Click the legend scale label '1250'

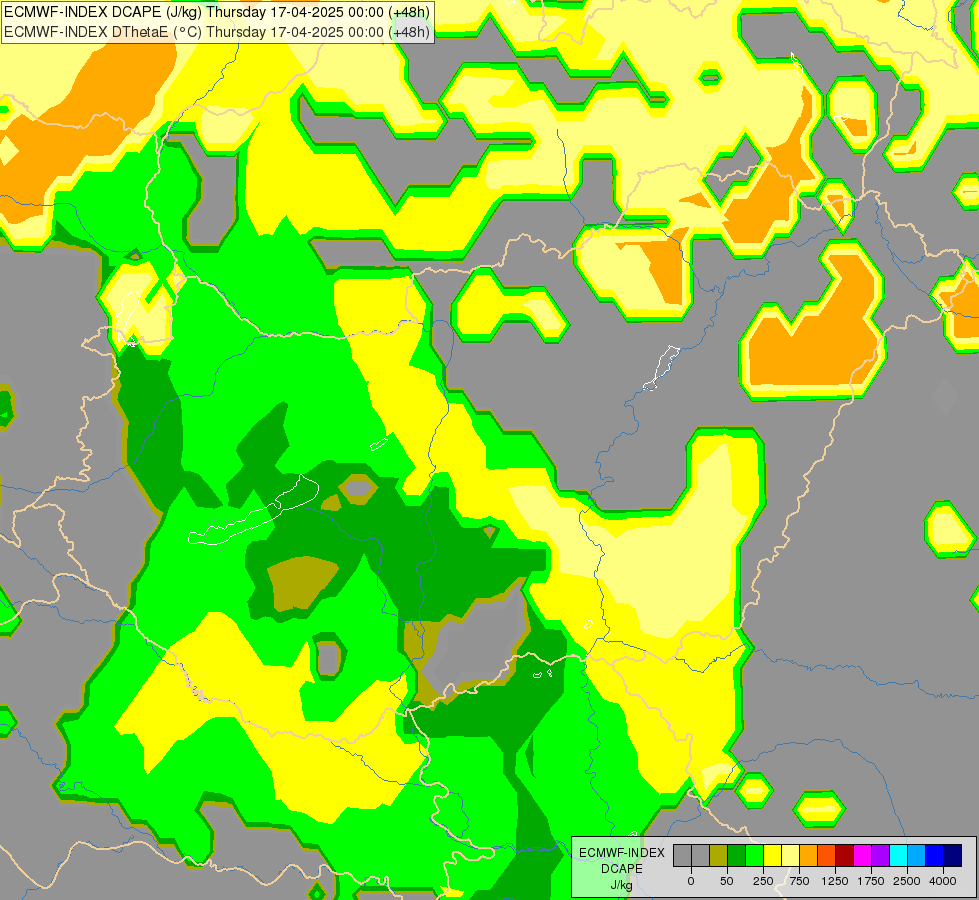tap(835, 881)
